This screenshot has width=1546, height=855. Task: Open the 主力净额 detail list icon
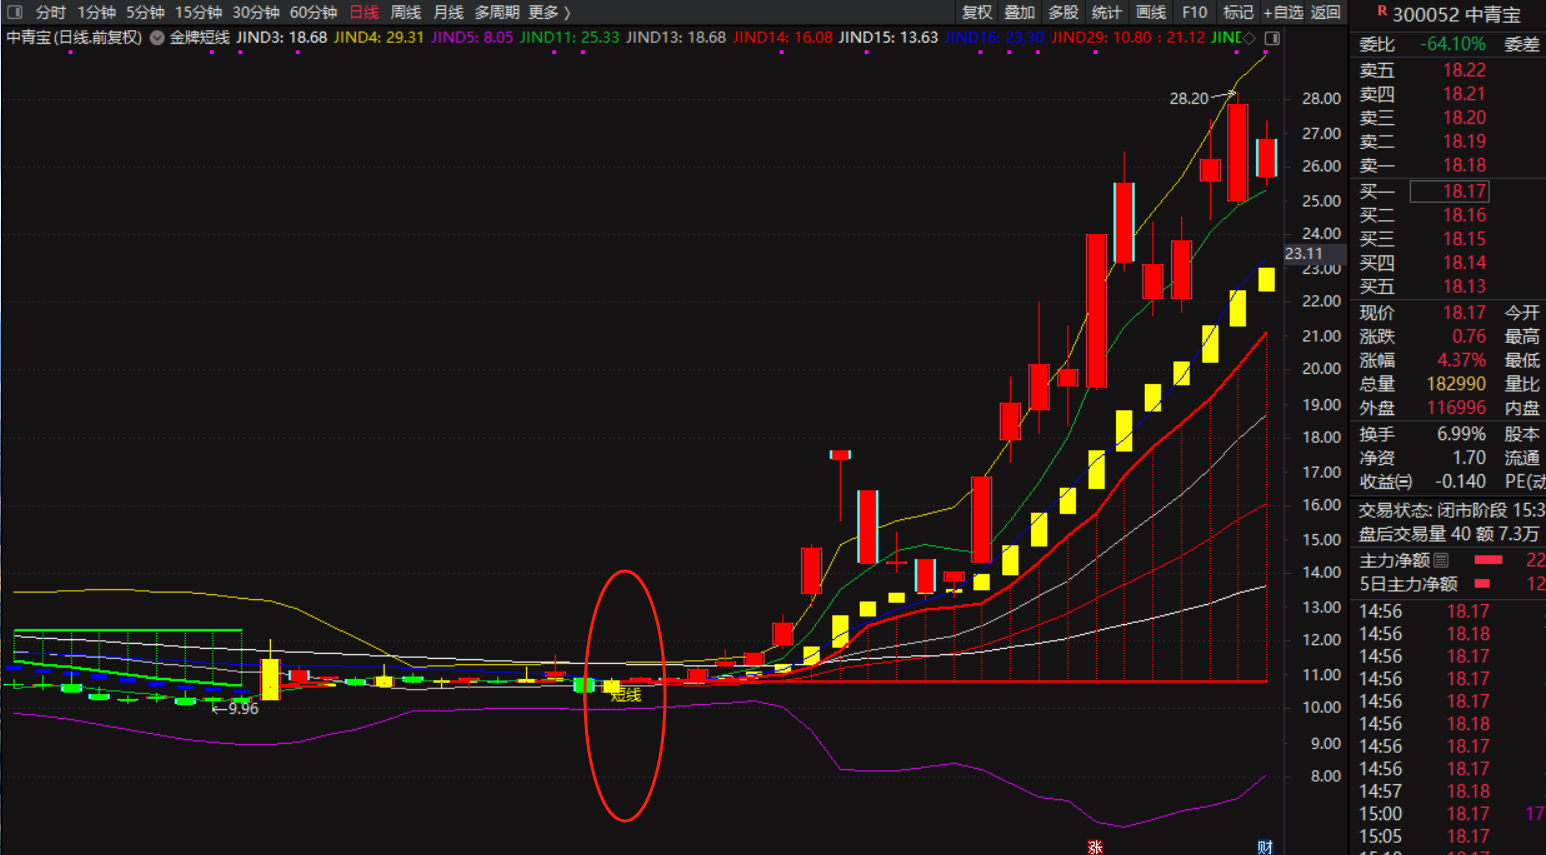point(1441,560)
